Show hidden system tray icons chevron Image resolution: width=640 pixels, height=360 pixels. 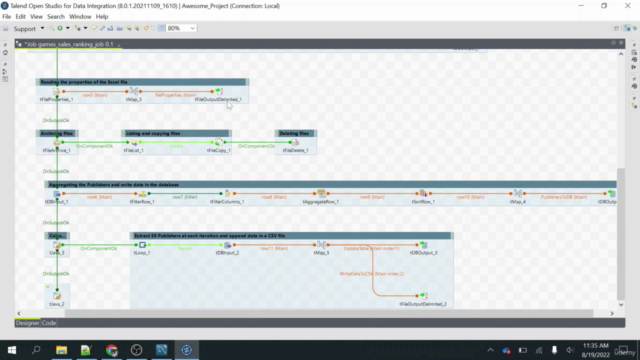[x=490, y=350]
